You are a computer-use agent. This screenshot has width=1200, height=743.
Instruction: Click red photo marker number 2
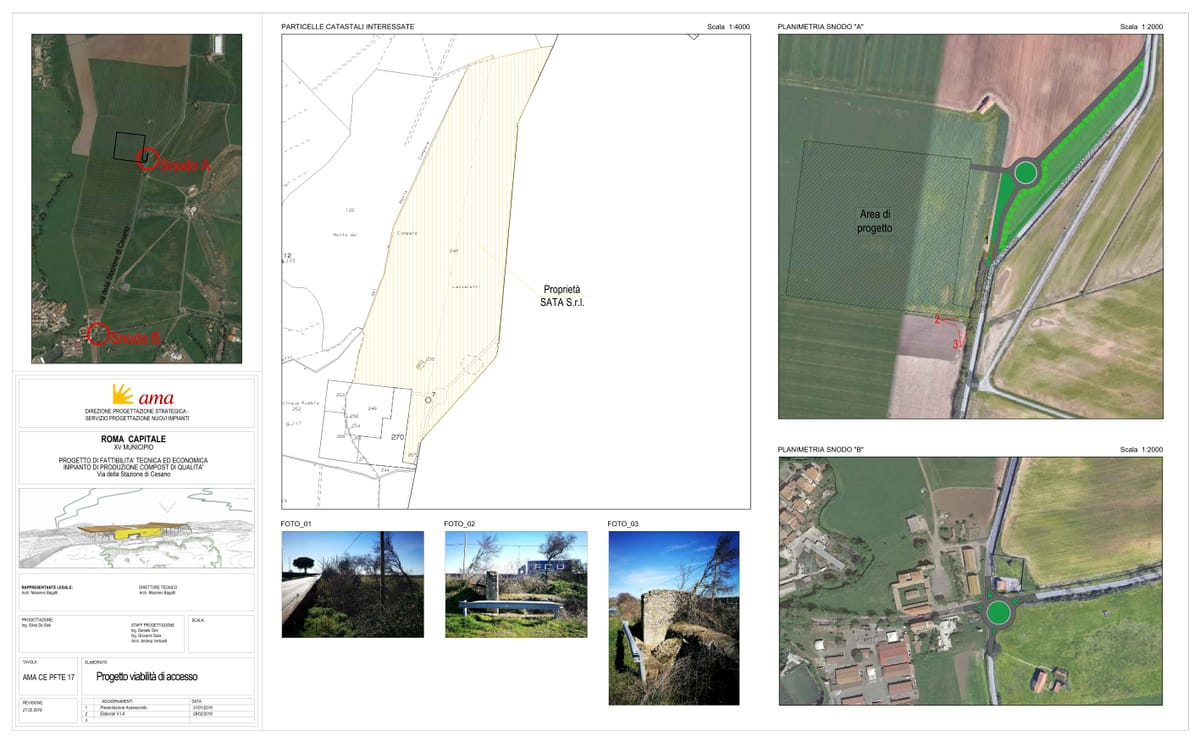click(x=937, y=320)
